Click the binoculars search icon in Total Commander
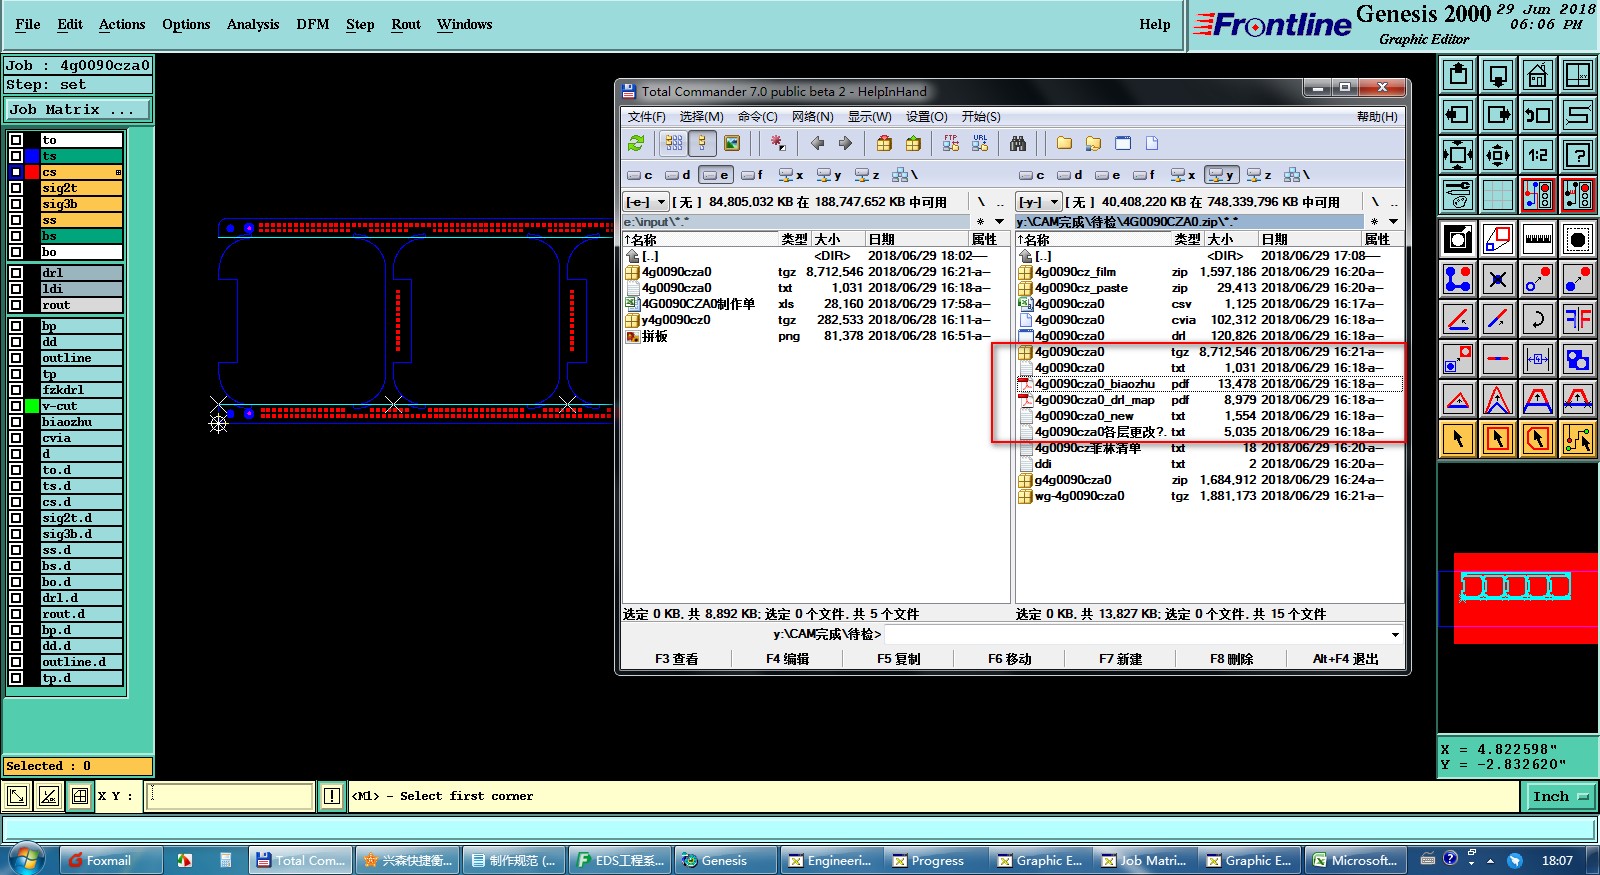Screen dimensions: 1600x875 click(1017, 144)
